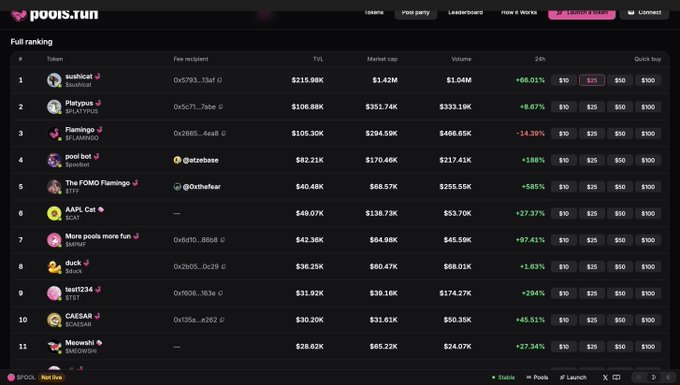The image size is (680, 385).
Task: Open the Leaderboard nav item
Action: (x=465, y=13)
